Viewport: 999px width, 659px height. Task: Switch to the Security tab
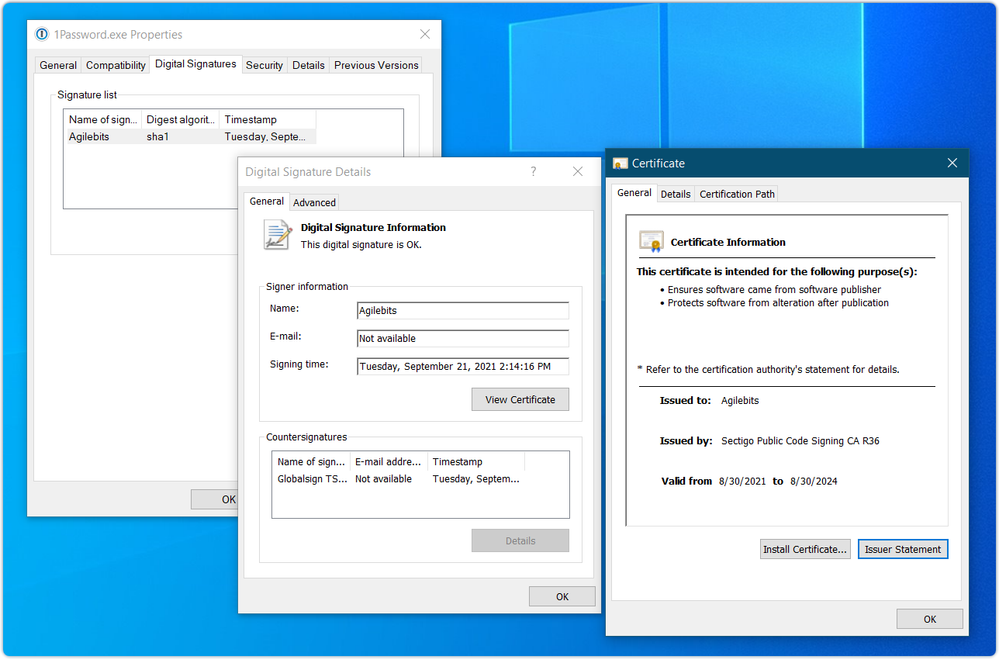[x=264, y=65]
